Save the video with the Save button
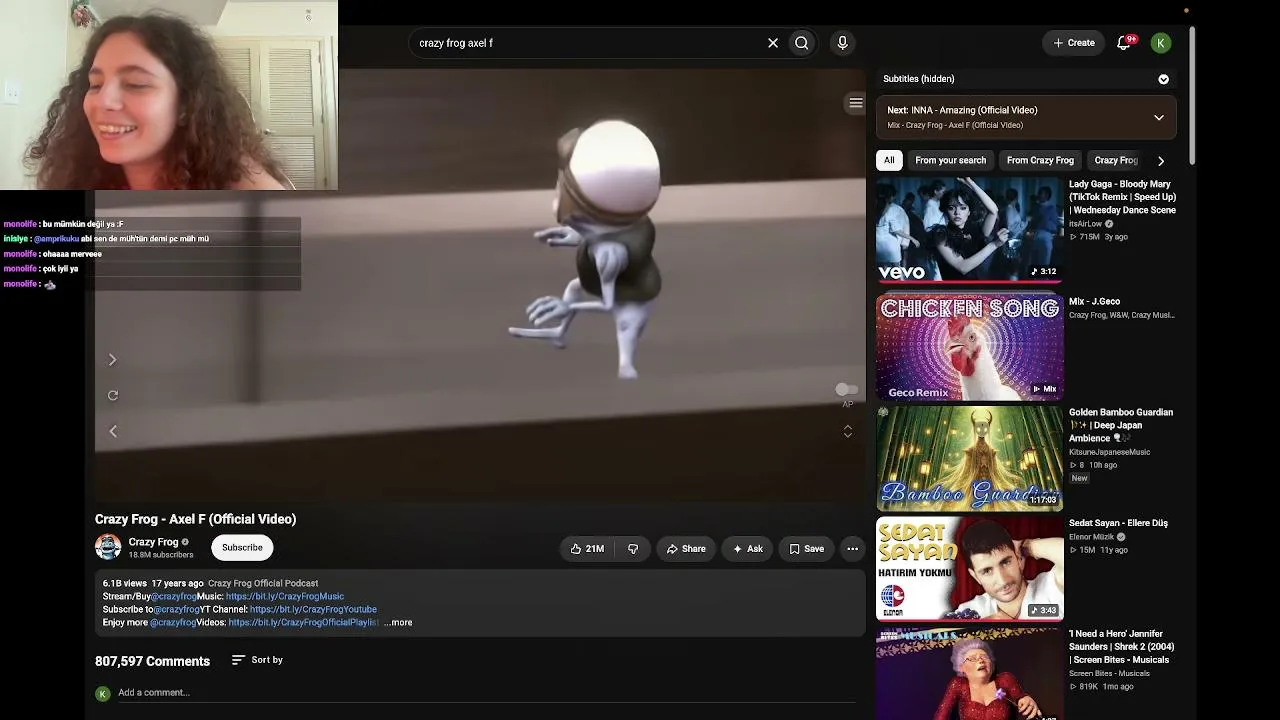The width and height of the screenshot is (1280, 720). [x=806, y=548]
